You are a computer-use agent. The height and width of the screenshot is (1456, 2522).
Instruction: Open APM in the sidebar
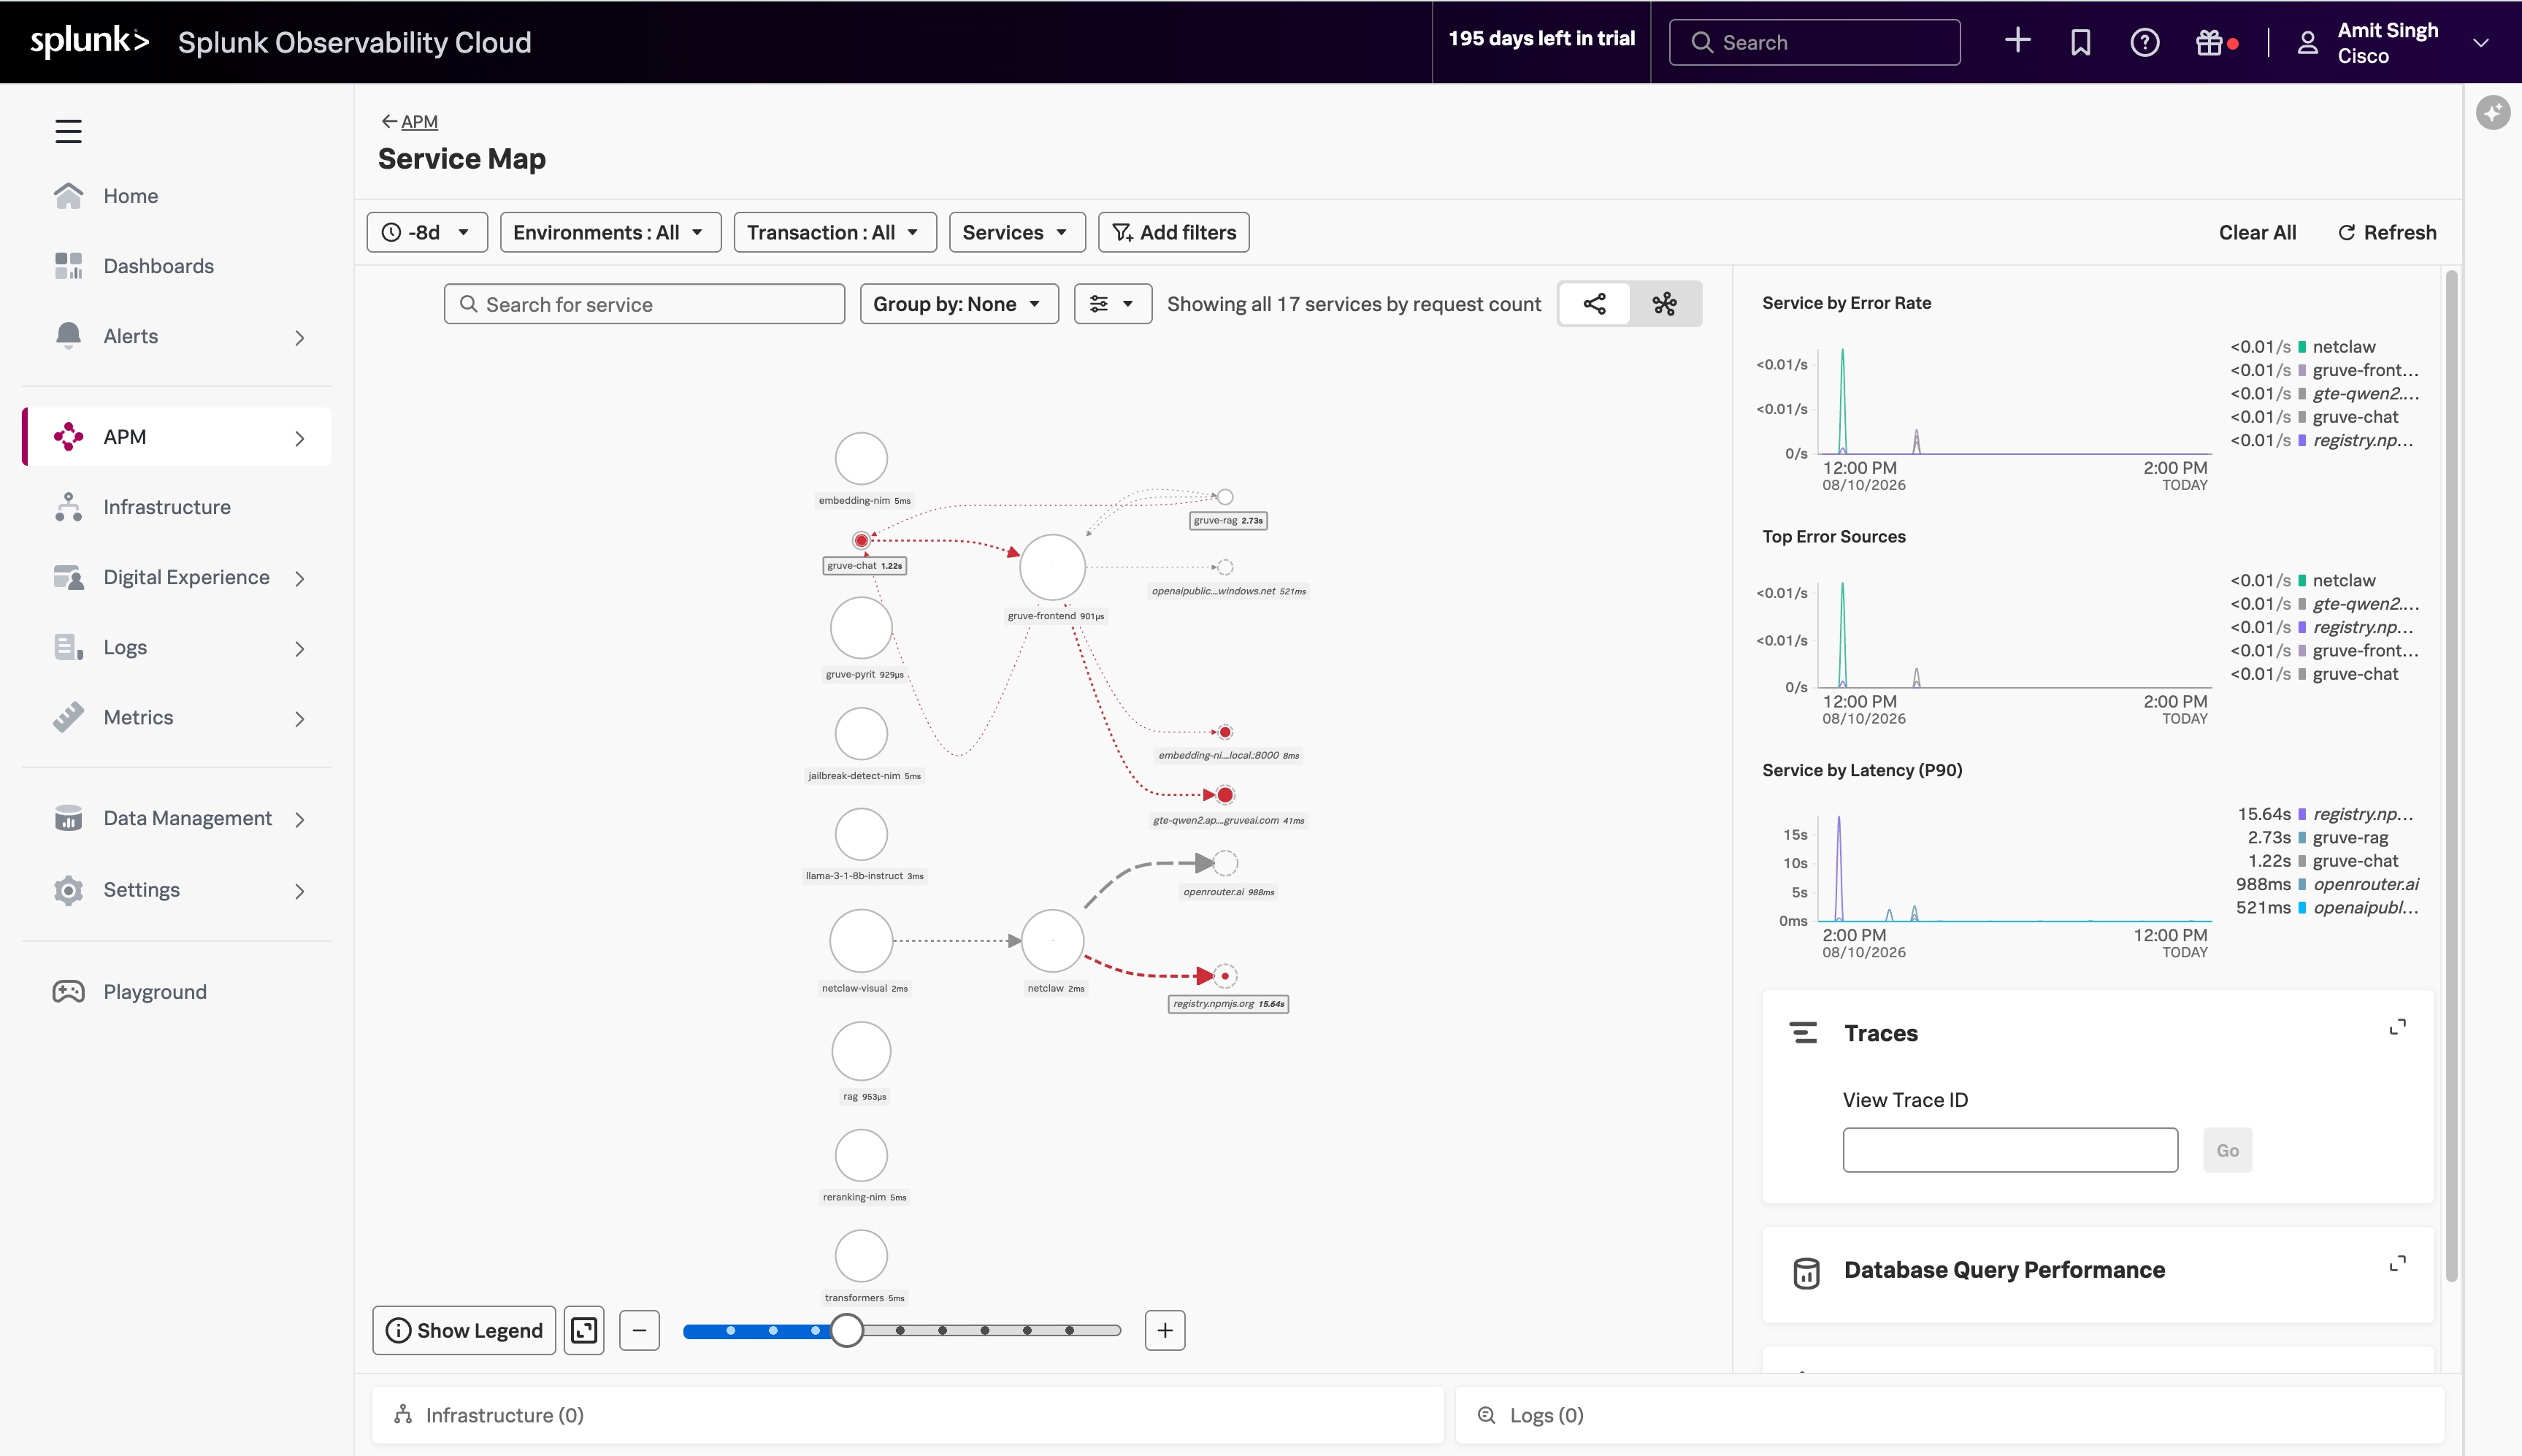176,437
